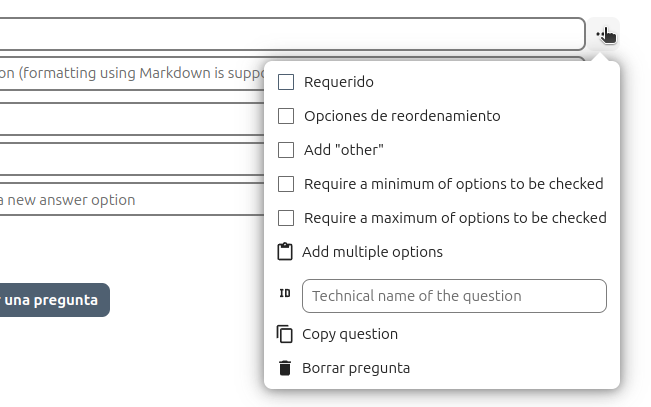Click the question title text field
This screenshot has width=651, height=407.
pyautogui.click(x=290, y=34)
